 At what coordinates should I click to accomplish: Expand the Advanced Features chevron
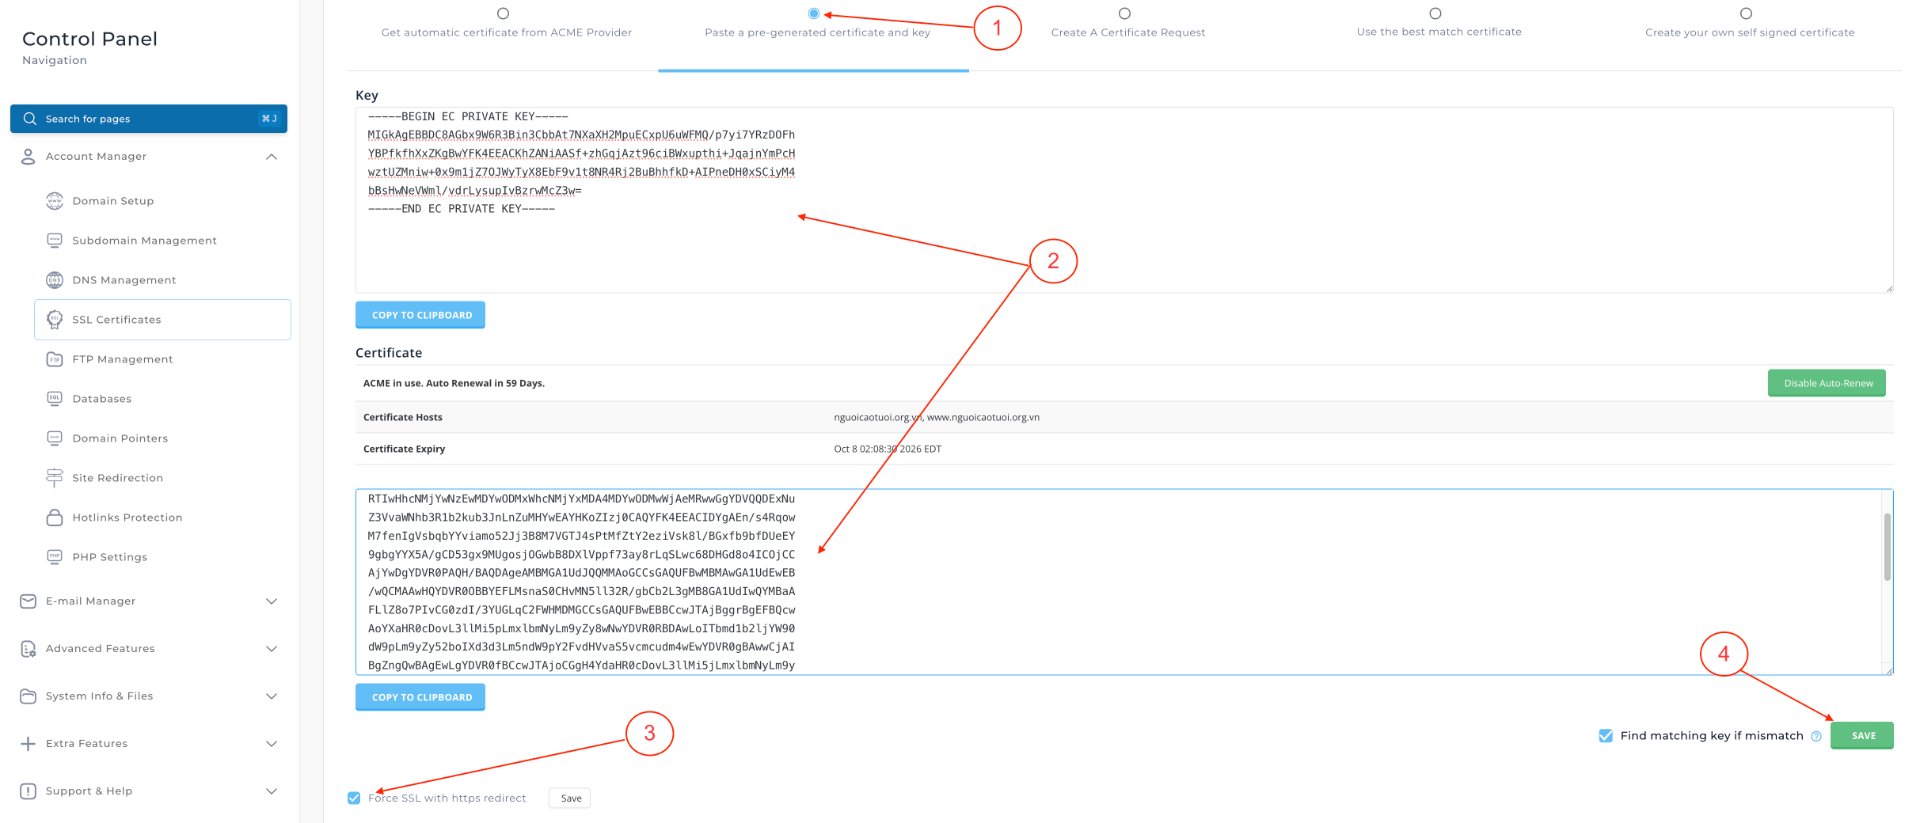pos(271,648)
